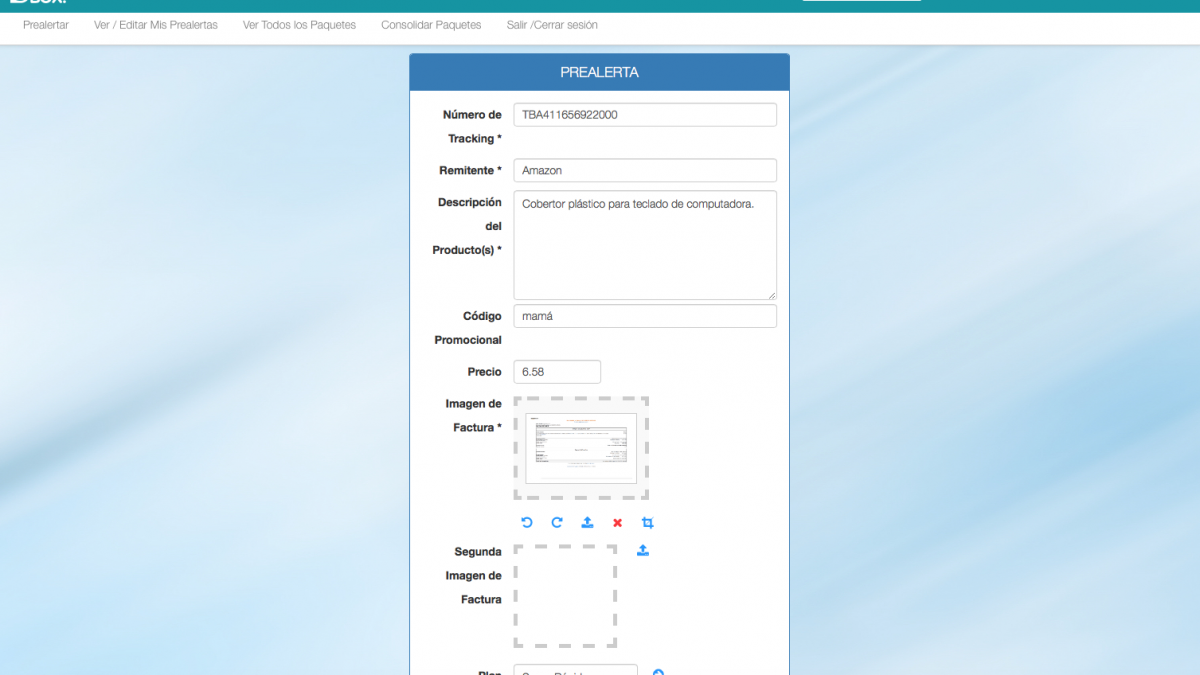Rotate the invoice image clockwise
Screen dimensions: 1200x675
click(x=557, y=522)
